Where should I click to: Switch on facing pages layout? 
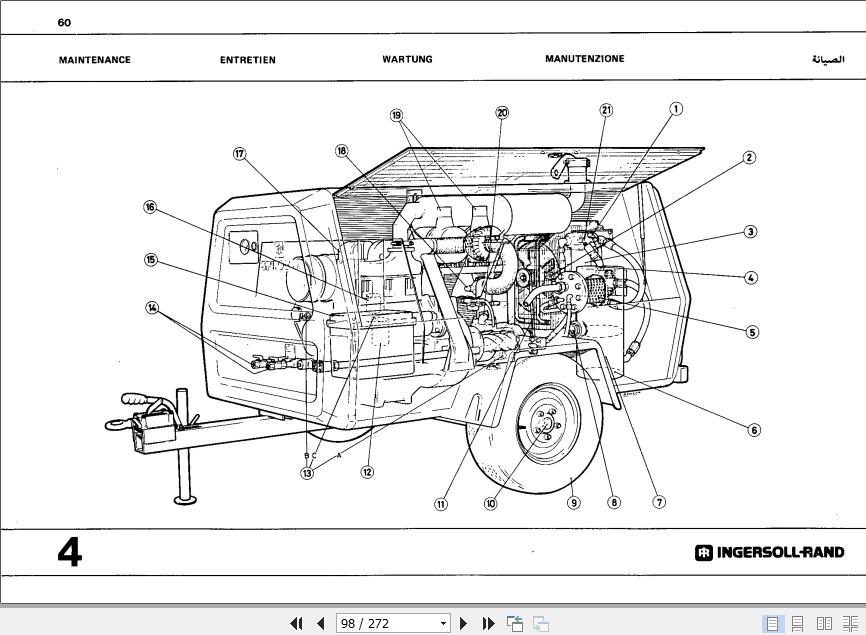[x=824, y=624]
